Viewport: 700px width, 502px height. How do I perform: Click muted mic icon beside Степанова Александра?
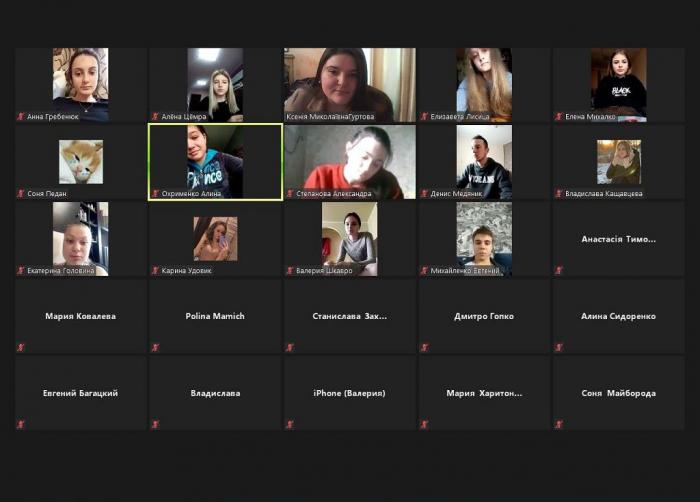click(x=290, y=193)
